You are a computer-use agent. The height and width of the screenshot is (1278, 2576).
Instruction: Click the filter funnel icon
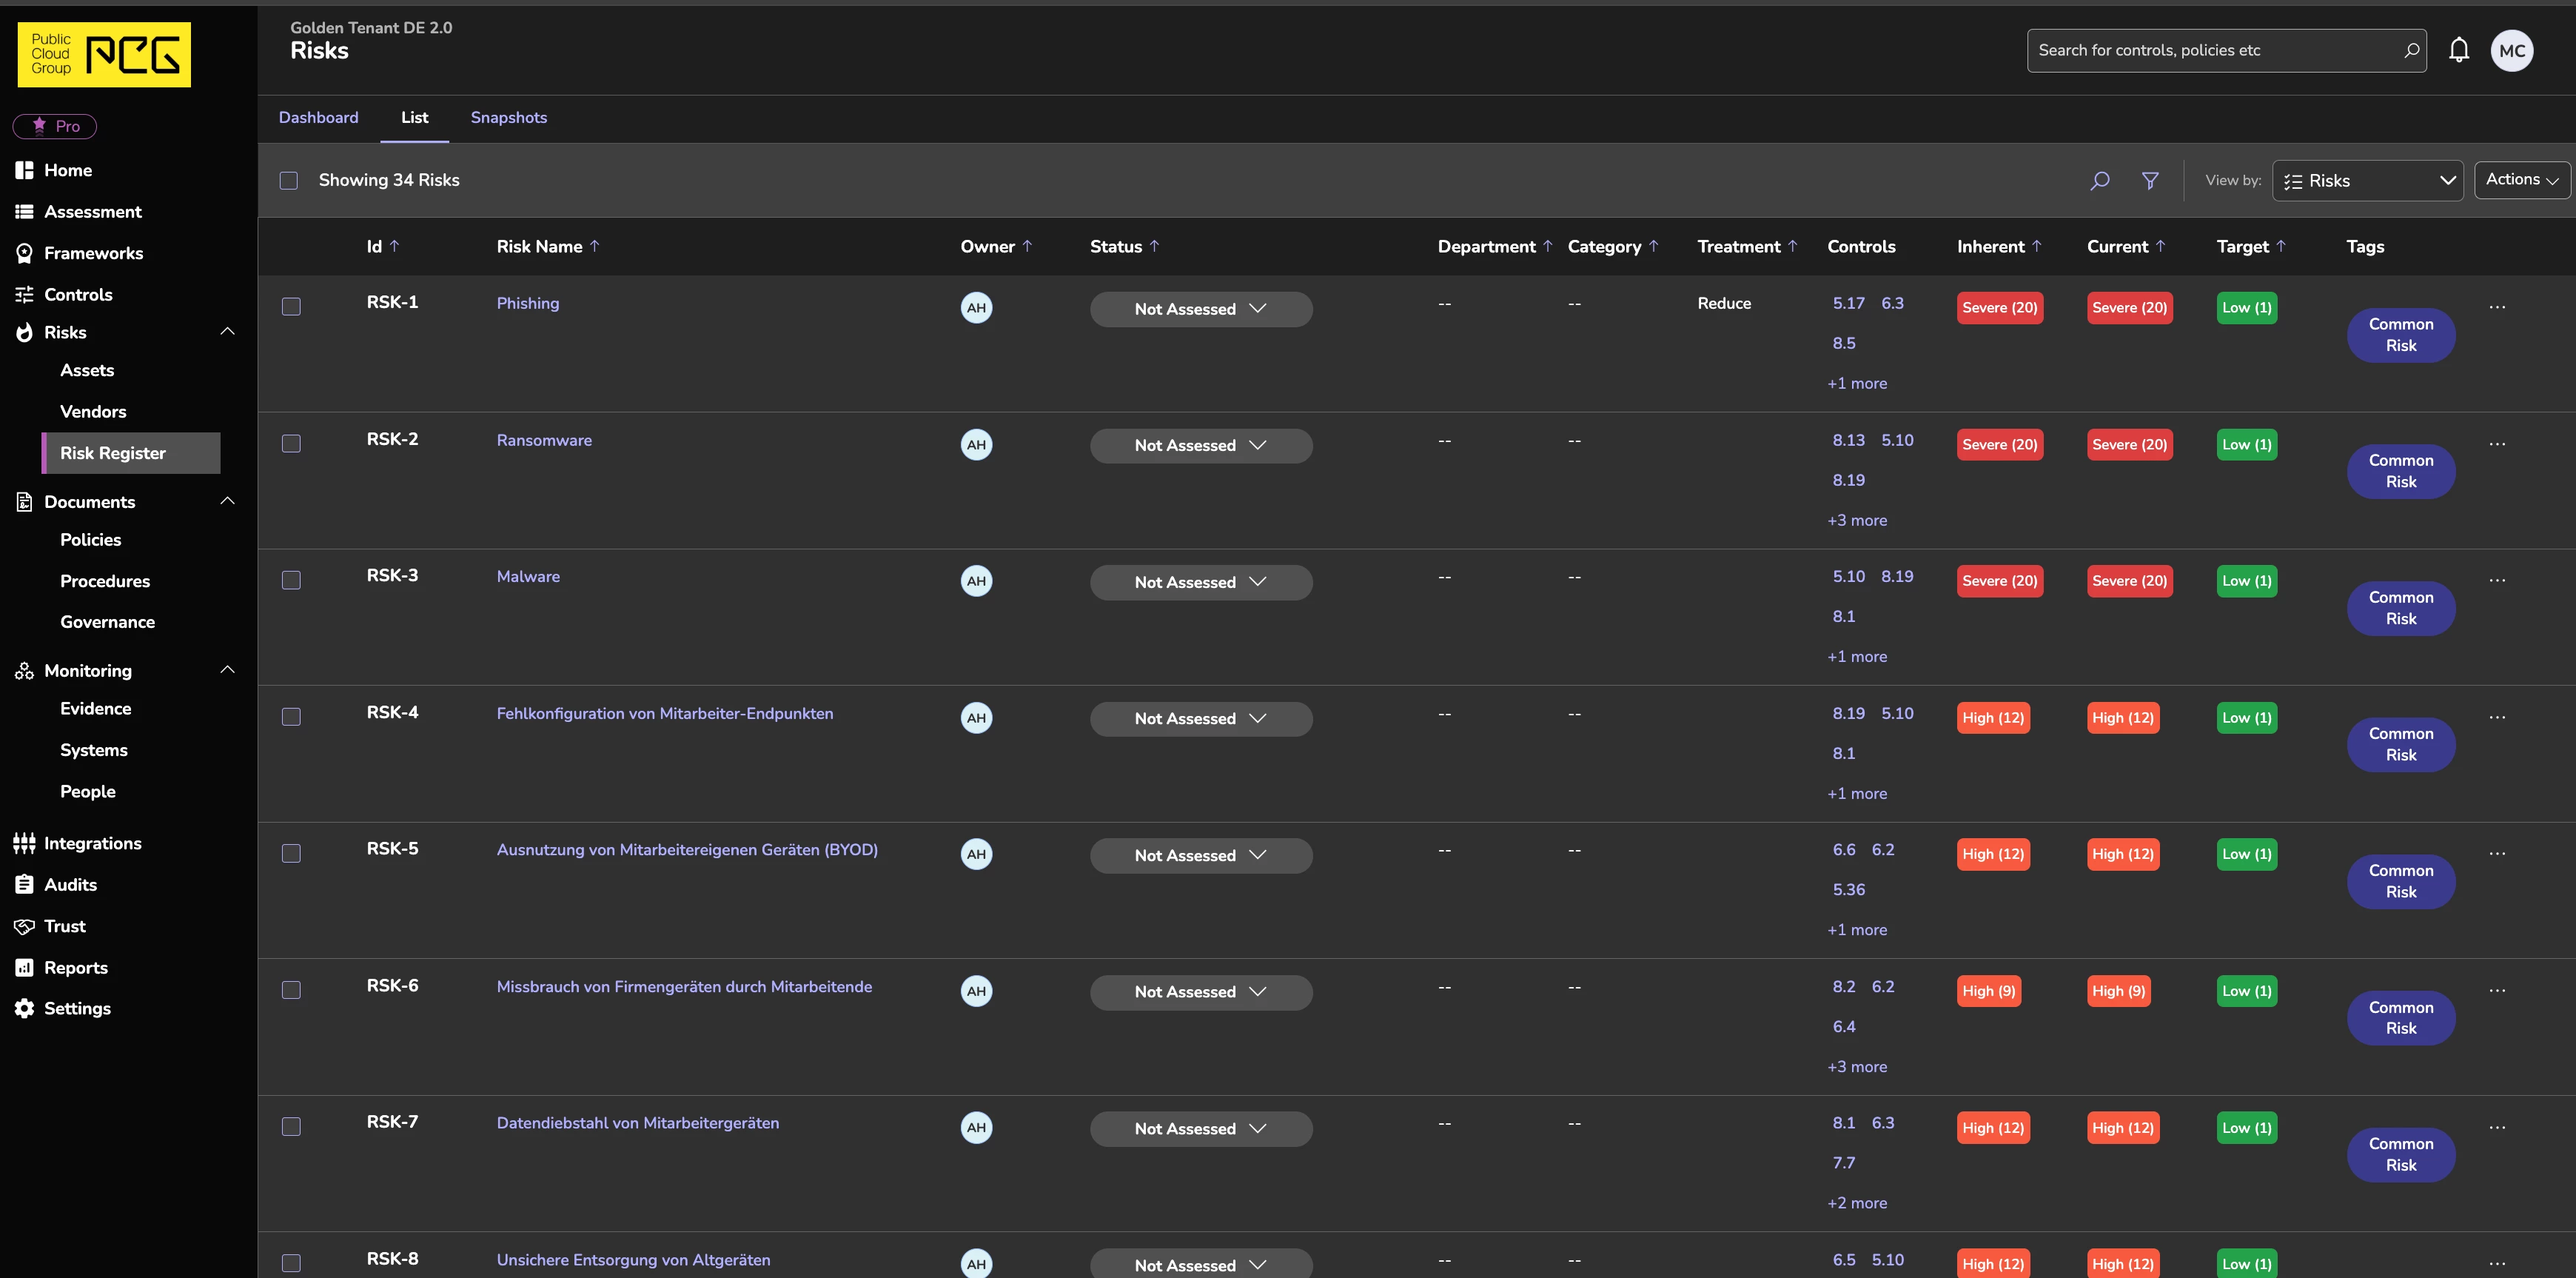[2149, 181]
